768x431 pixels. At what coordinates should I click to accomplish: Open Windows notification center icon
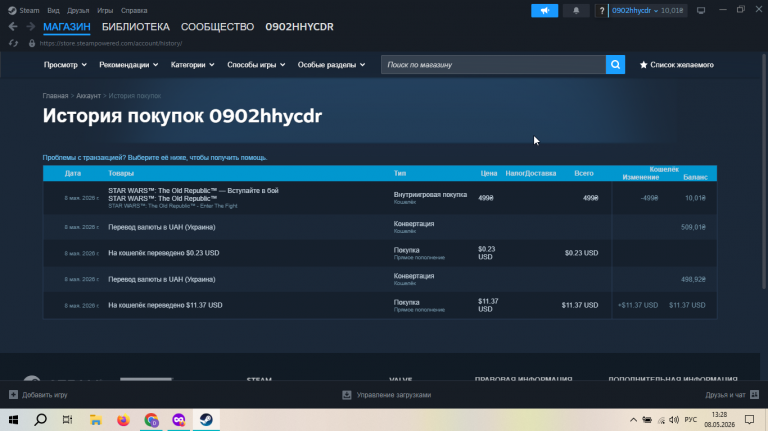[x=749, y=420]
